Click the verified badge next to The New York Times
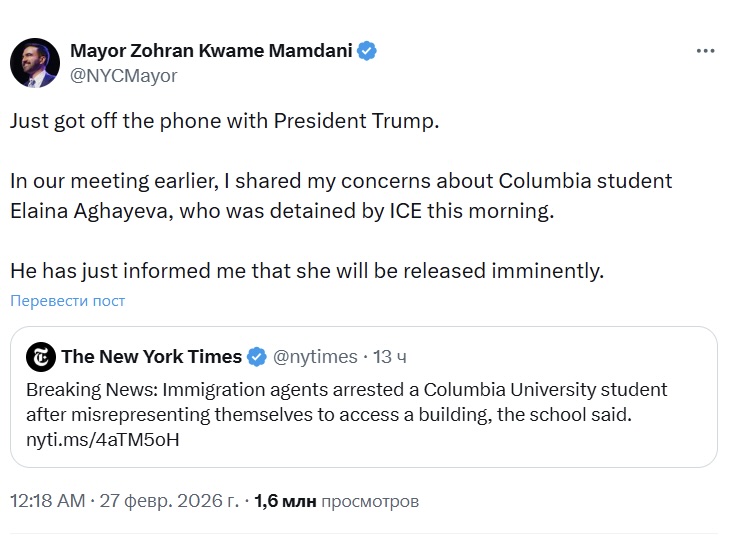735x537 pixels. 257,357
